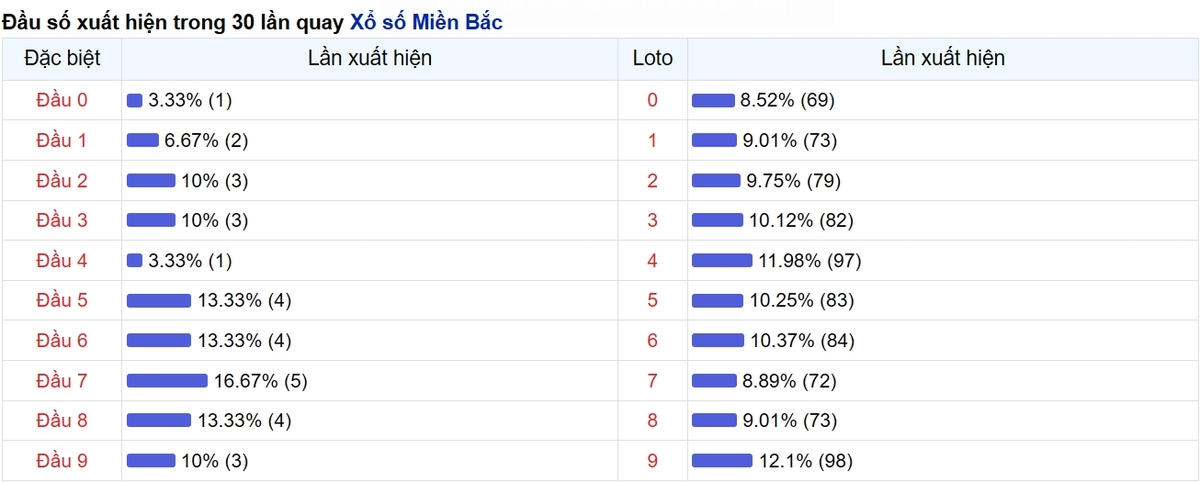Click the Loto column header
The image size is (1200, 483).
[653, 58]
